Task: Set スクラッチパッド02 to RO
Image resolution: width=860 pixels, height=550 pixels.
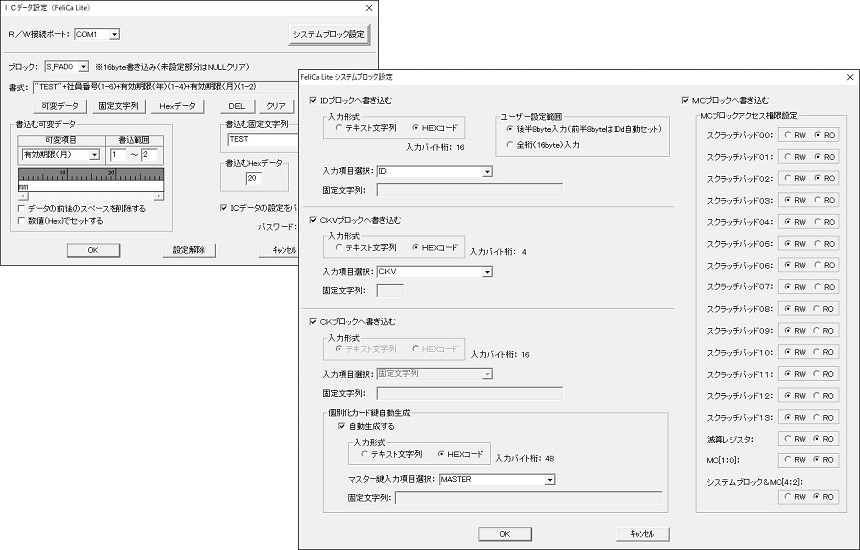Action: click(818, 178)
